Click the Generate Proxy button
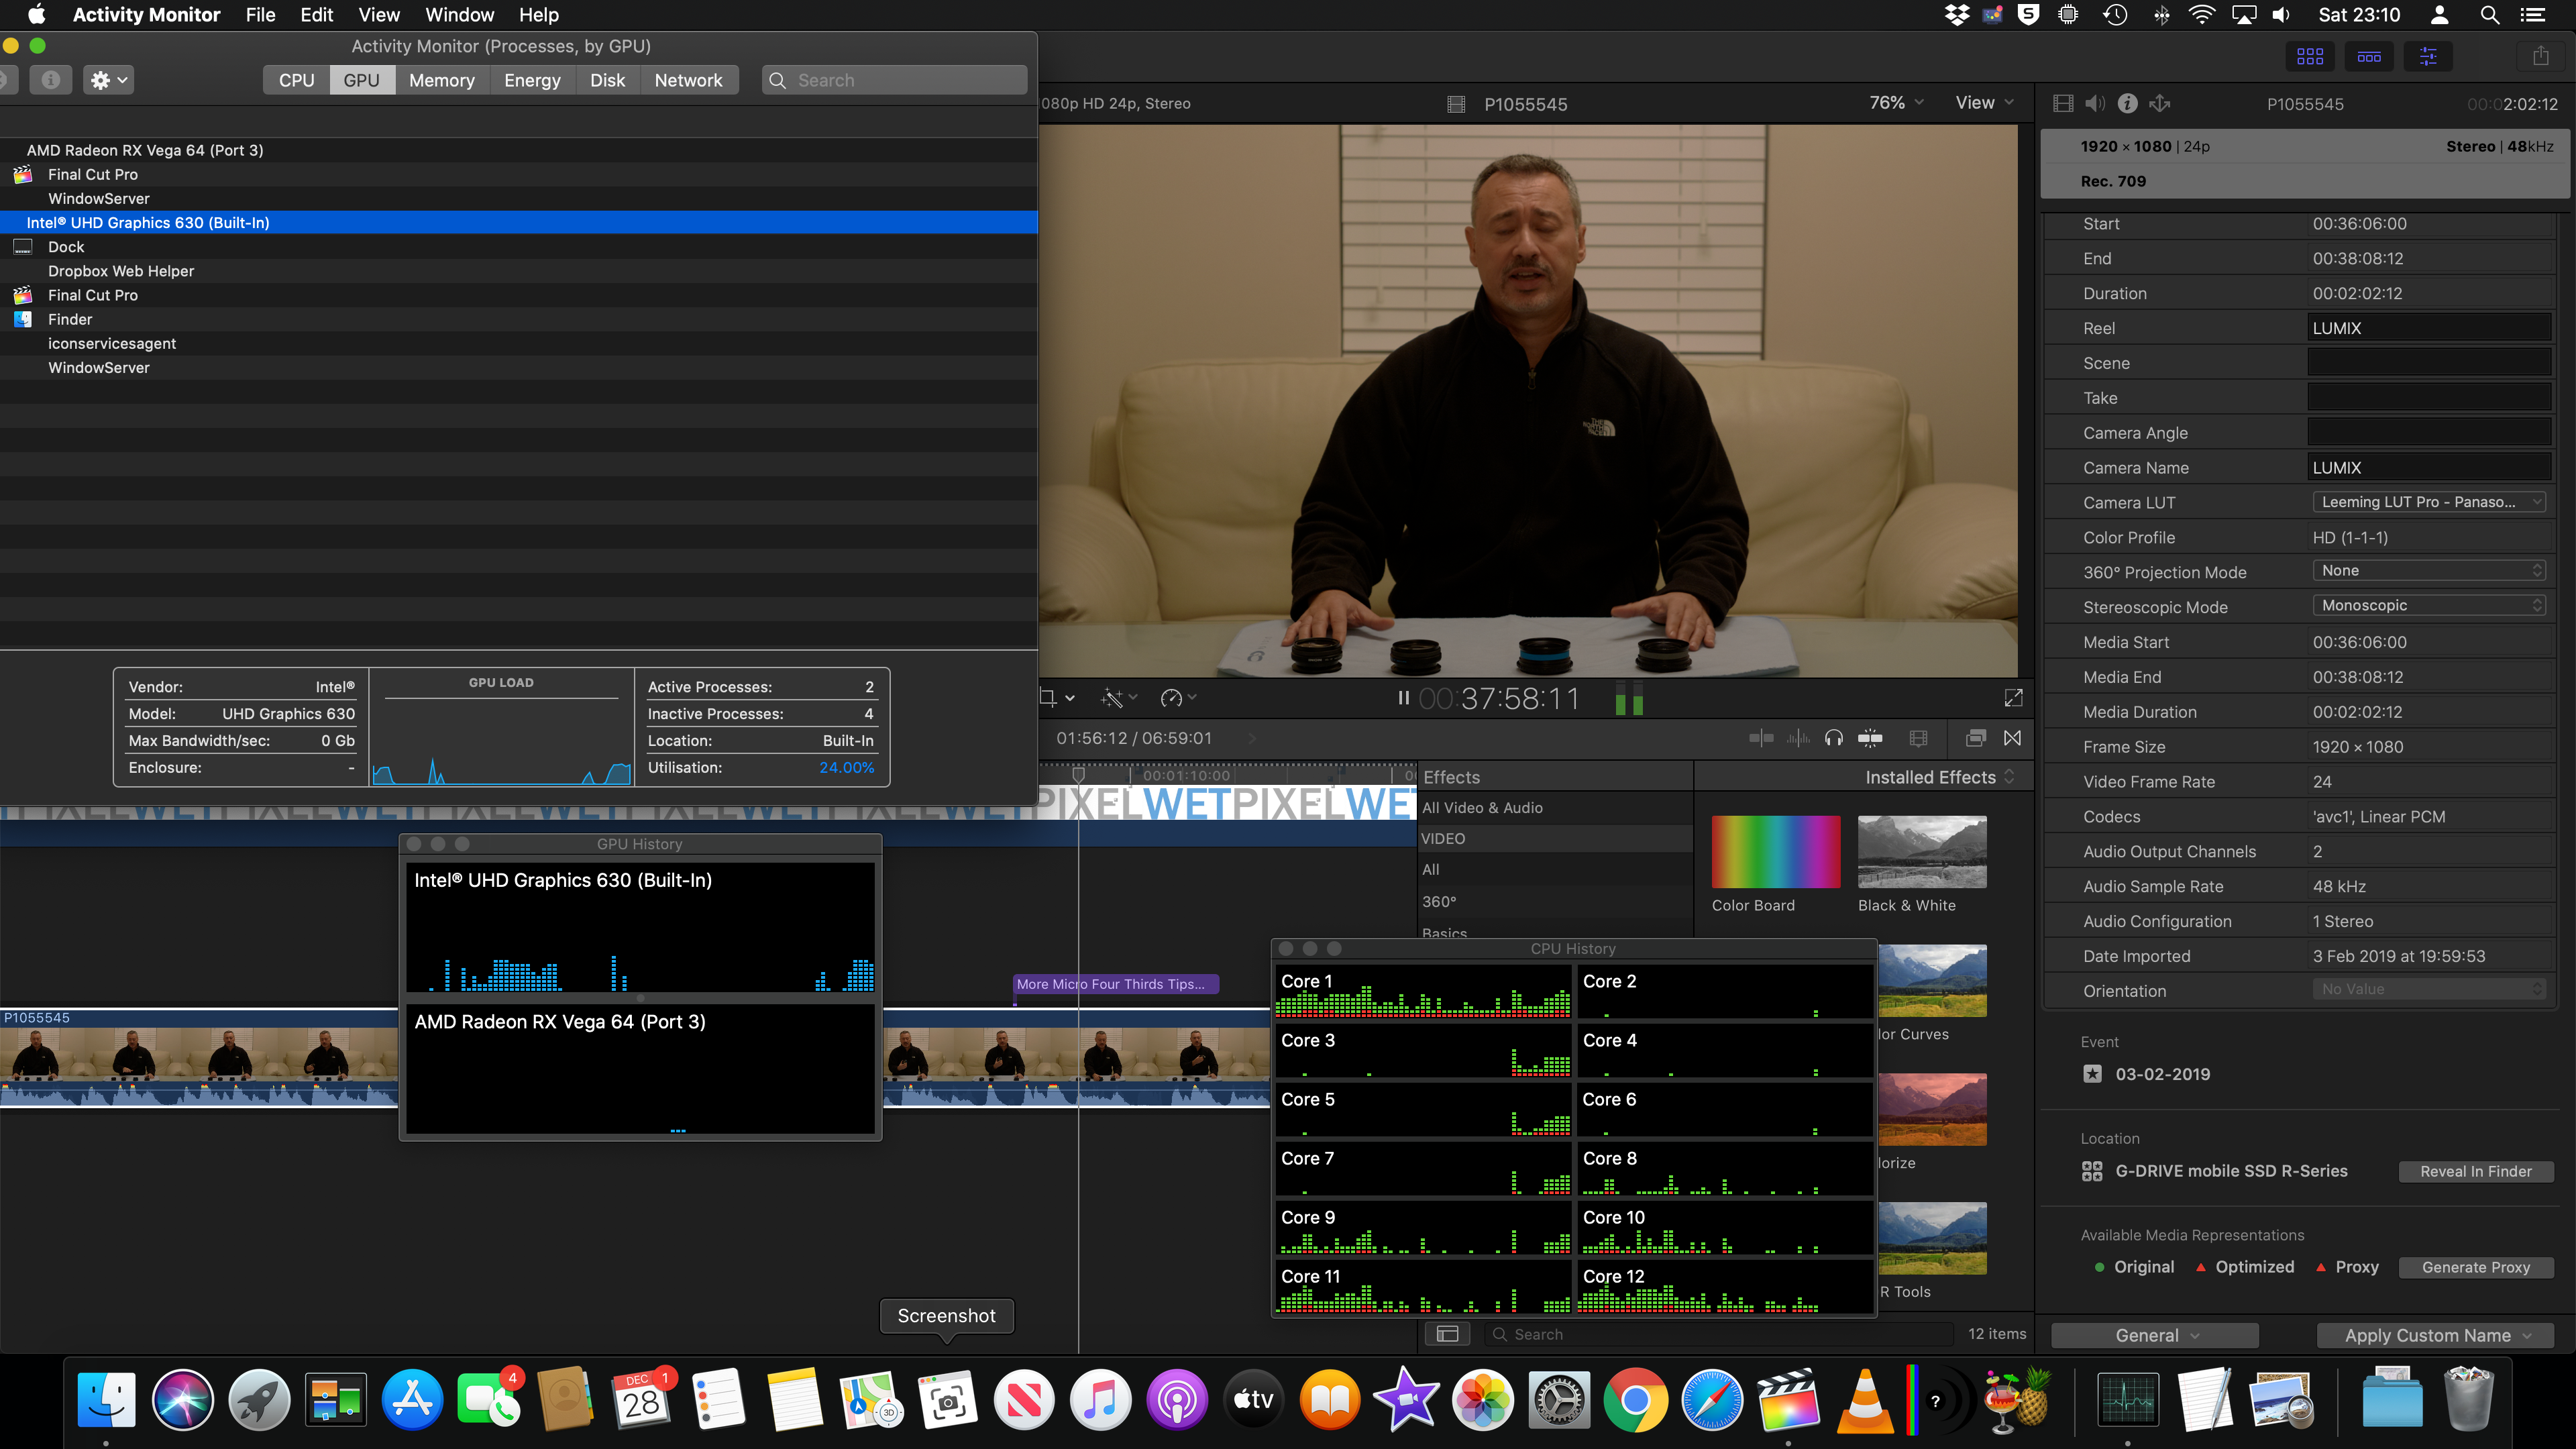This screenshot has width=2576, height=1449. tap(2475, 1267)
